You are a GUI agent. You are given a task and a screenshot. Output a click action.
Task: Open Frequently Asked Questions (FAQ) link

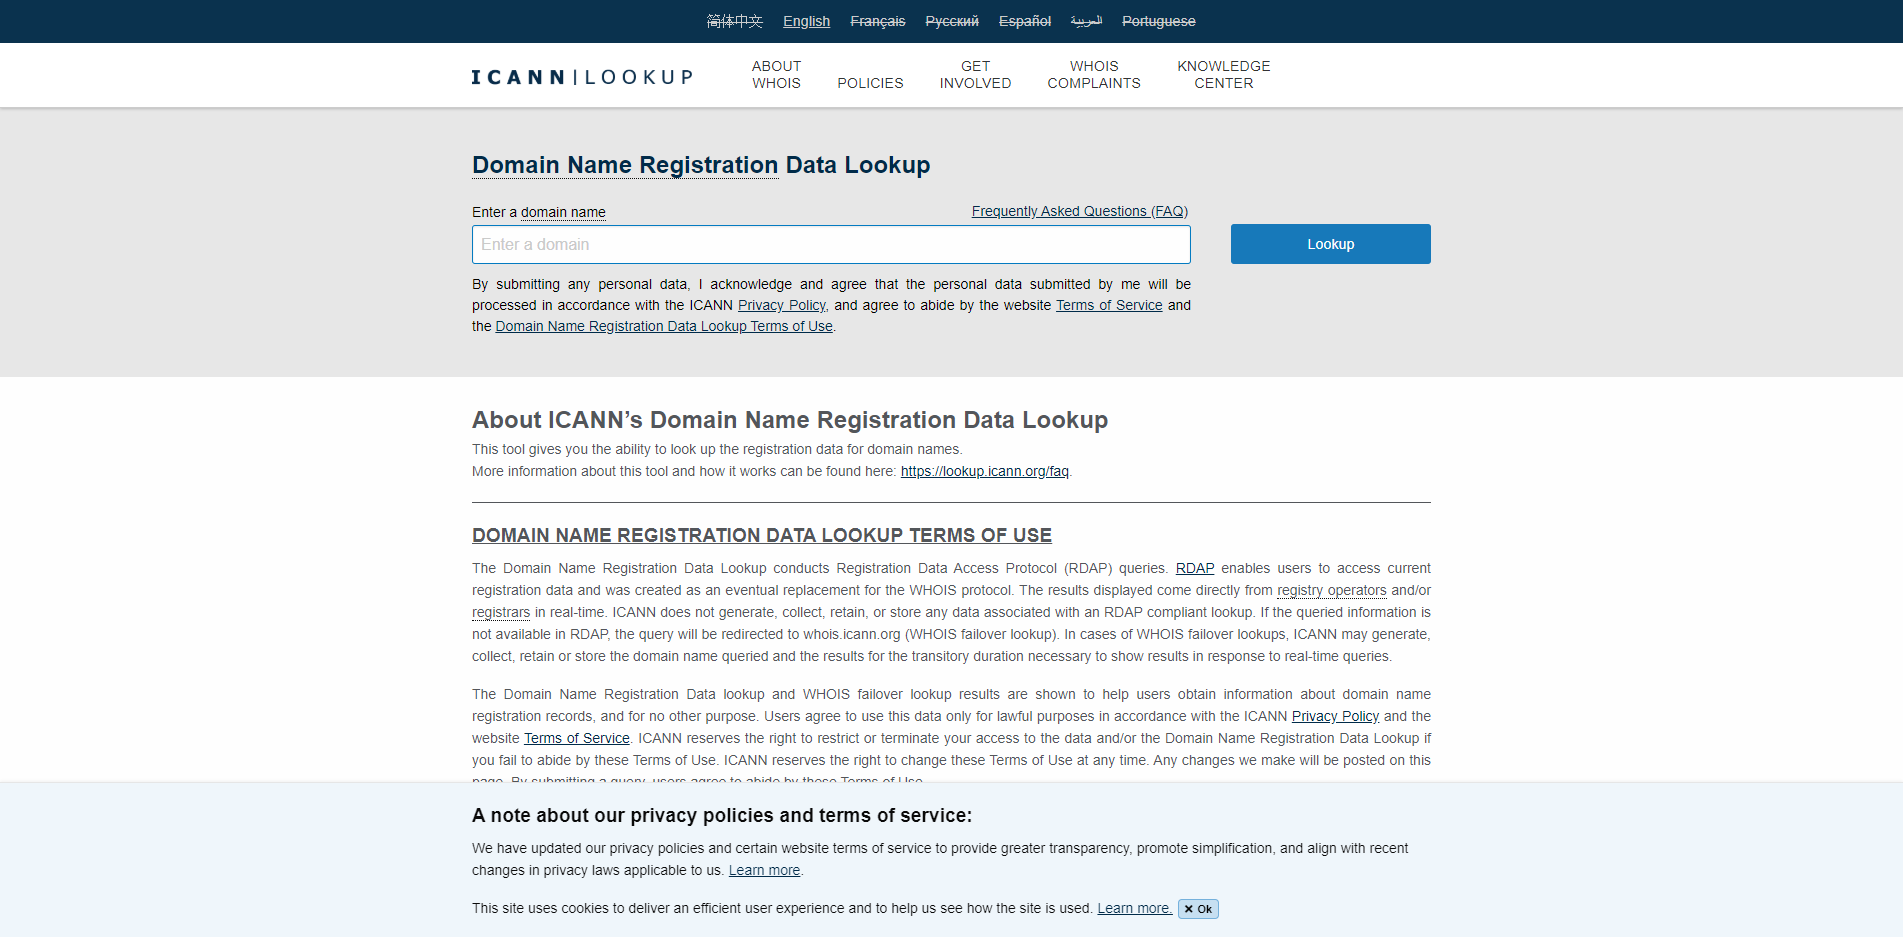tap(1080, 211)
